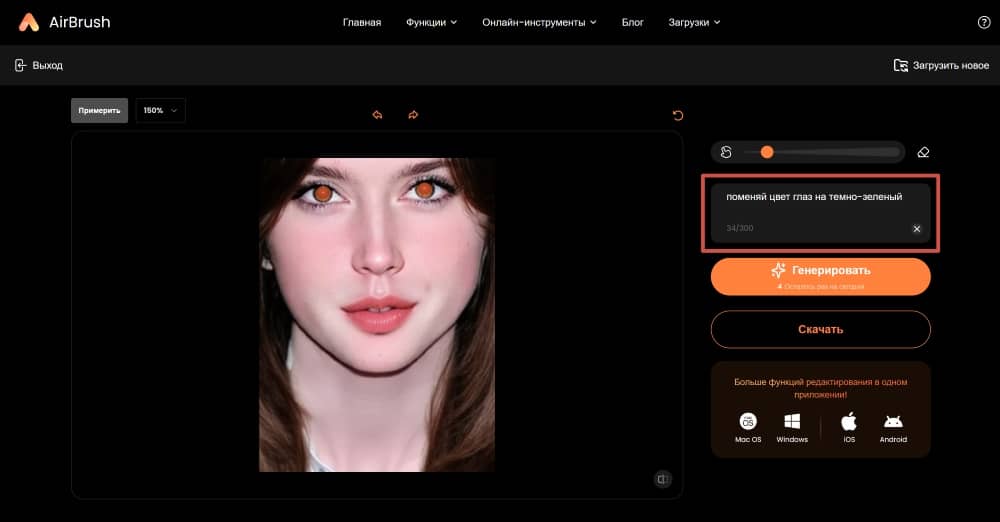The width and height of the screenshot is (1000, 522).
Task: Open the Блог menu item
Action: [633, 22]
